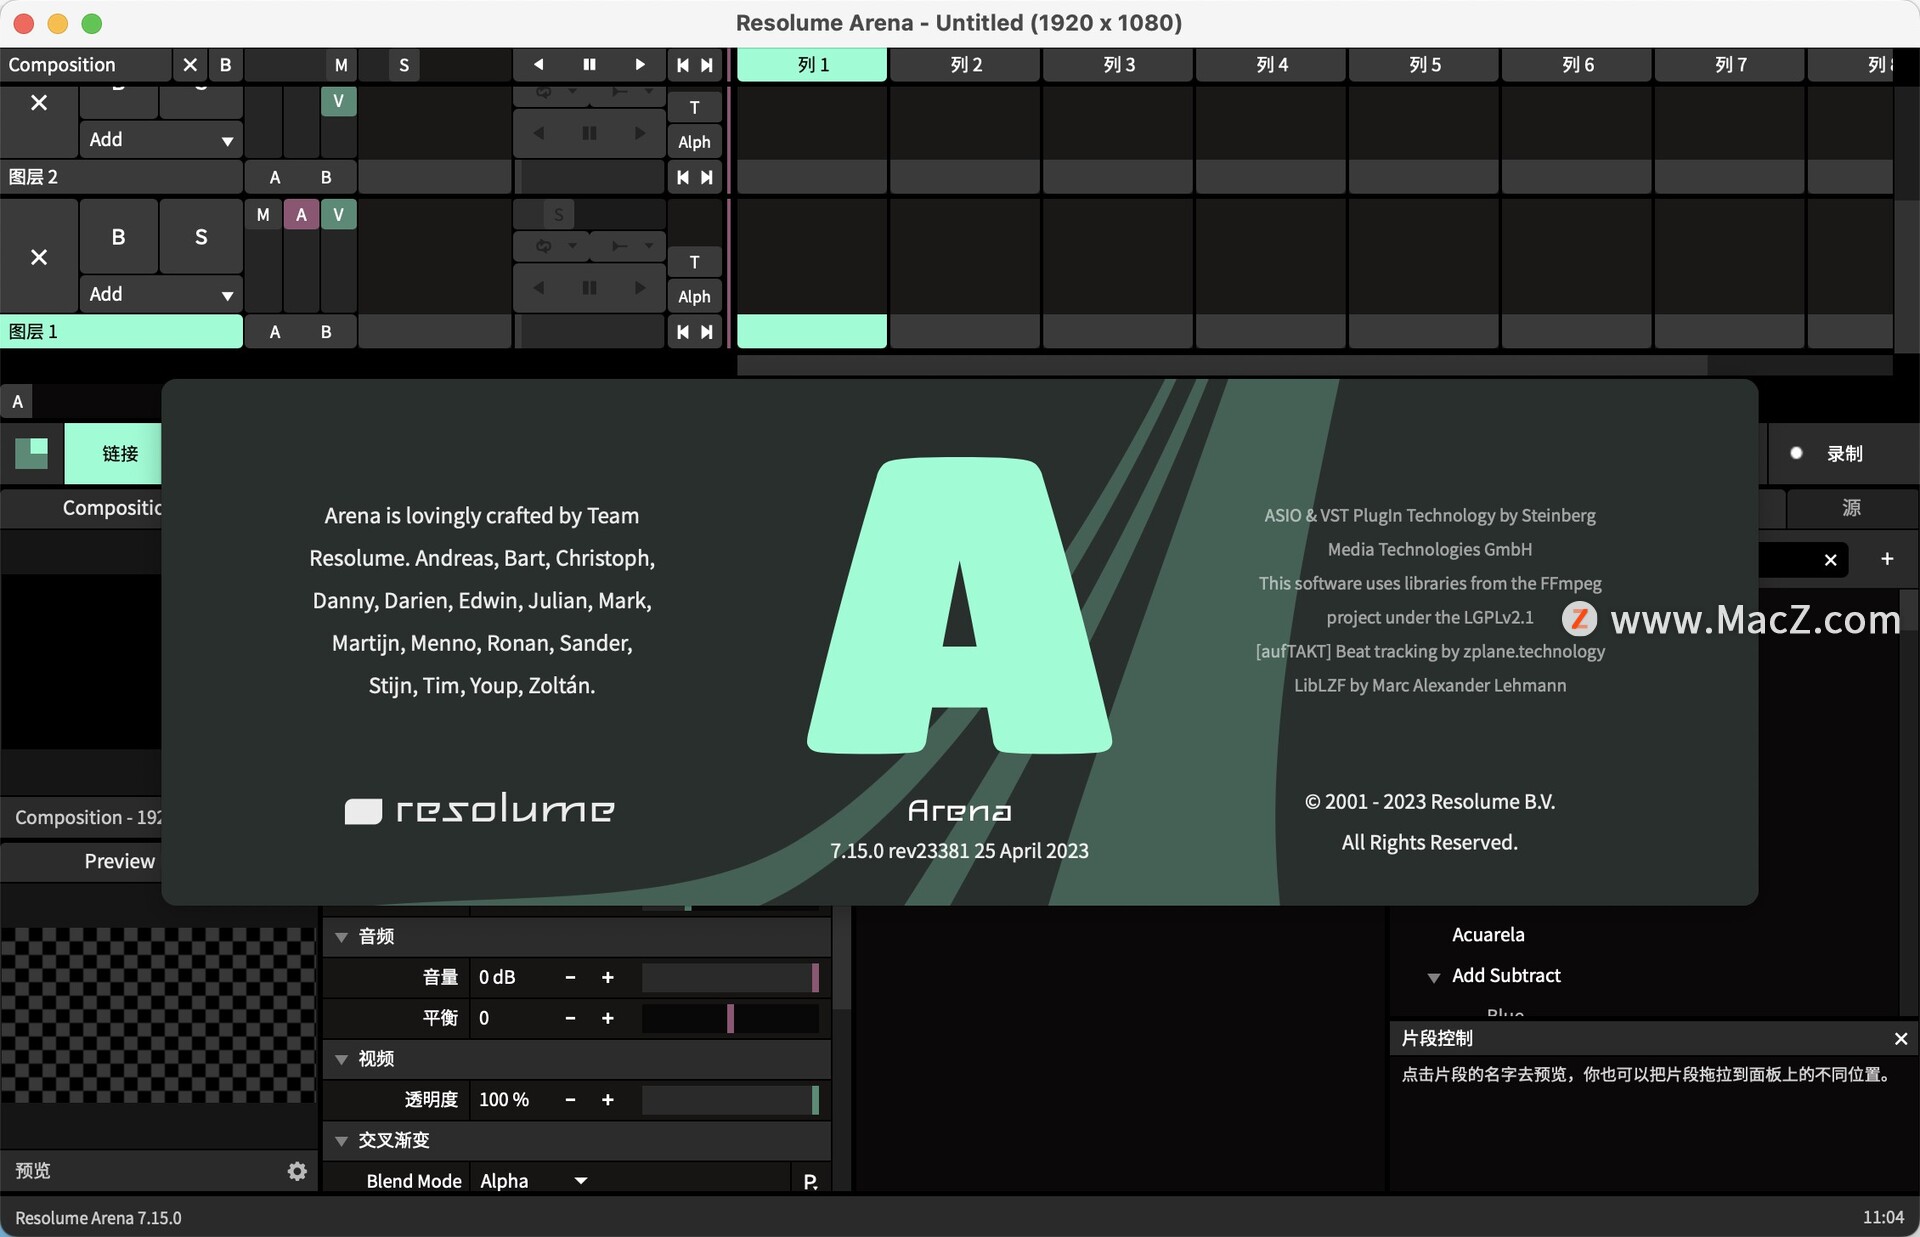The height and width of the screenshot is (1237, 1920).
Task: Toggle A audio on 图层 1
Action: (301, 215)
